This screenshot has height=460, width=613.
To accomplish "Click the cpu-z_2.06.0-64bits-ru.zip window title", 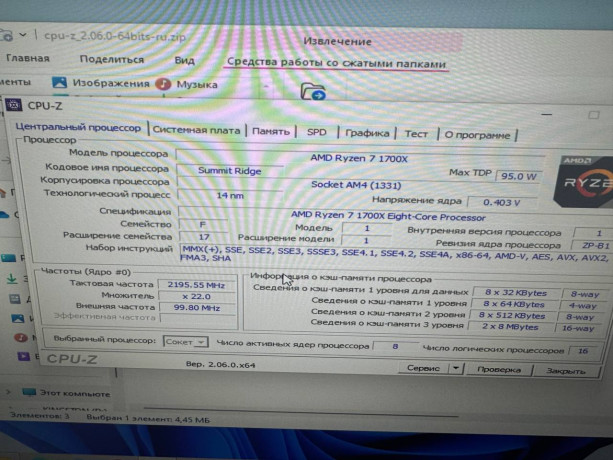I will pyautogui.click(x=115, y=37).
